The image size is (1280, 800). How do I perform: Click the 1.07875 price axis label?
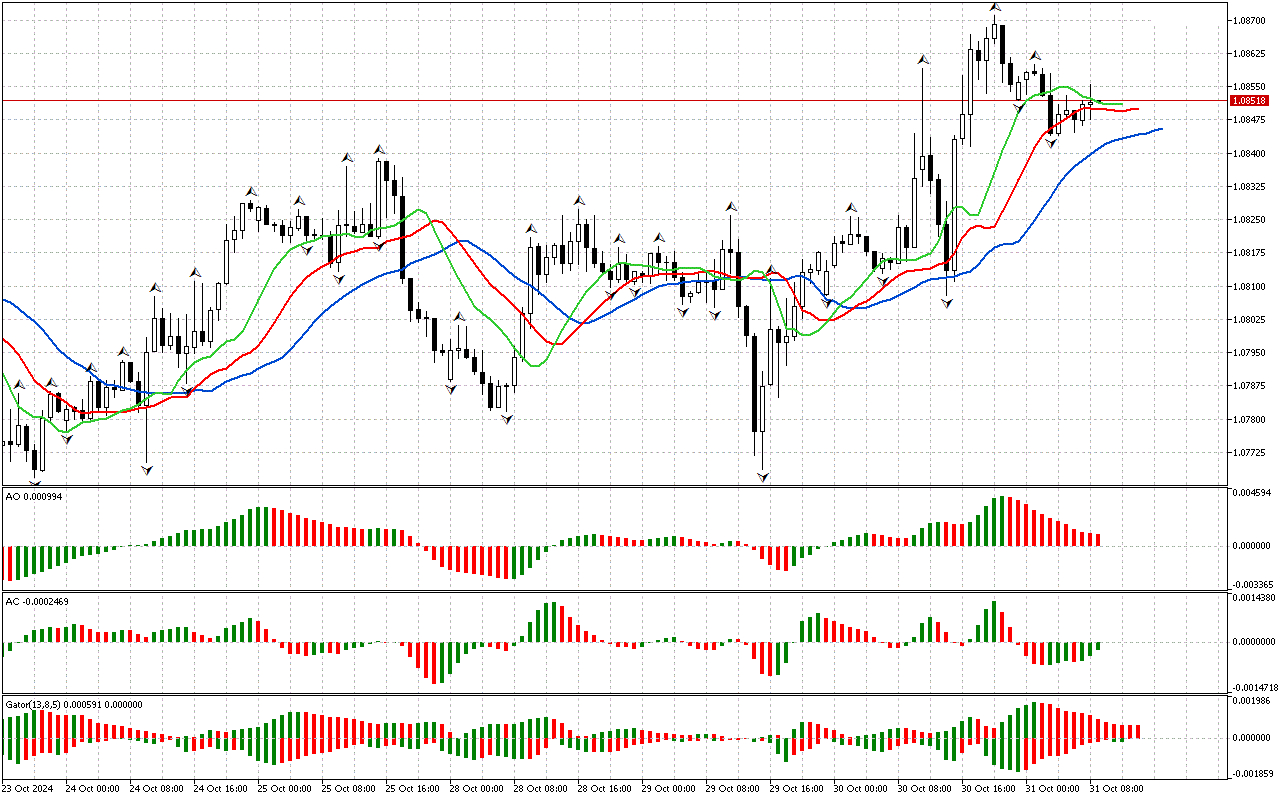(x=1250, y=386)
